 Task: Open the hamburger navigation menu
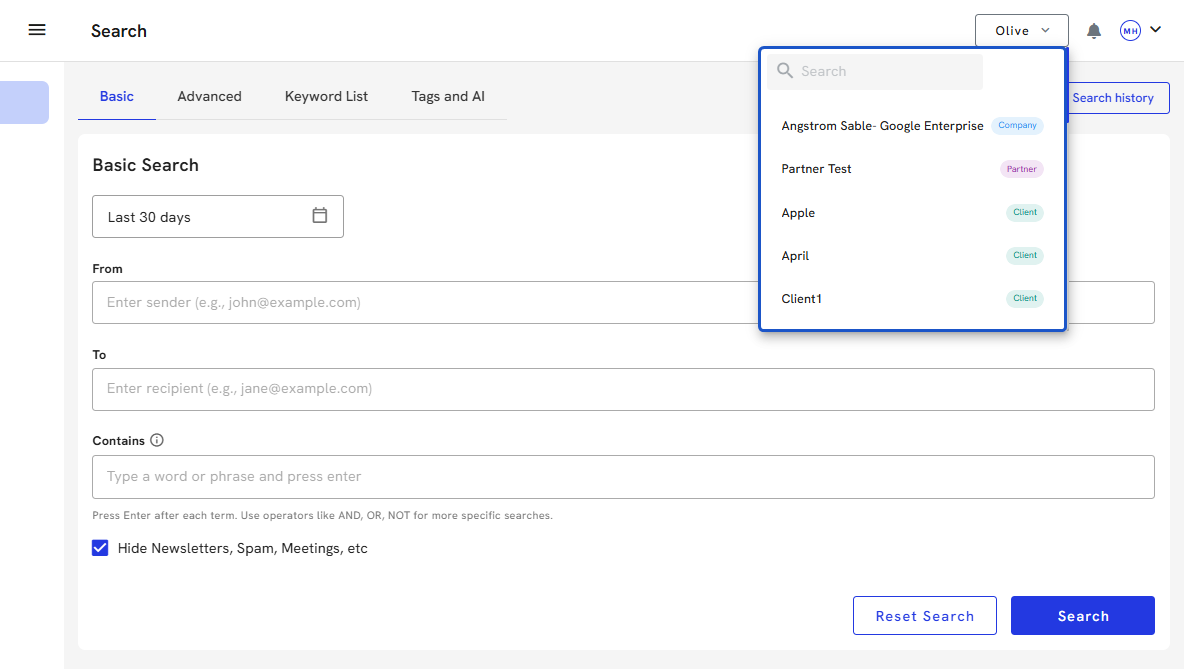tap(37, 30)
